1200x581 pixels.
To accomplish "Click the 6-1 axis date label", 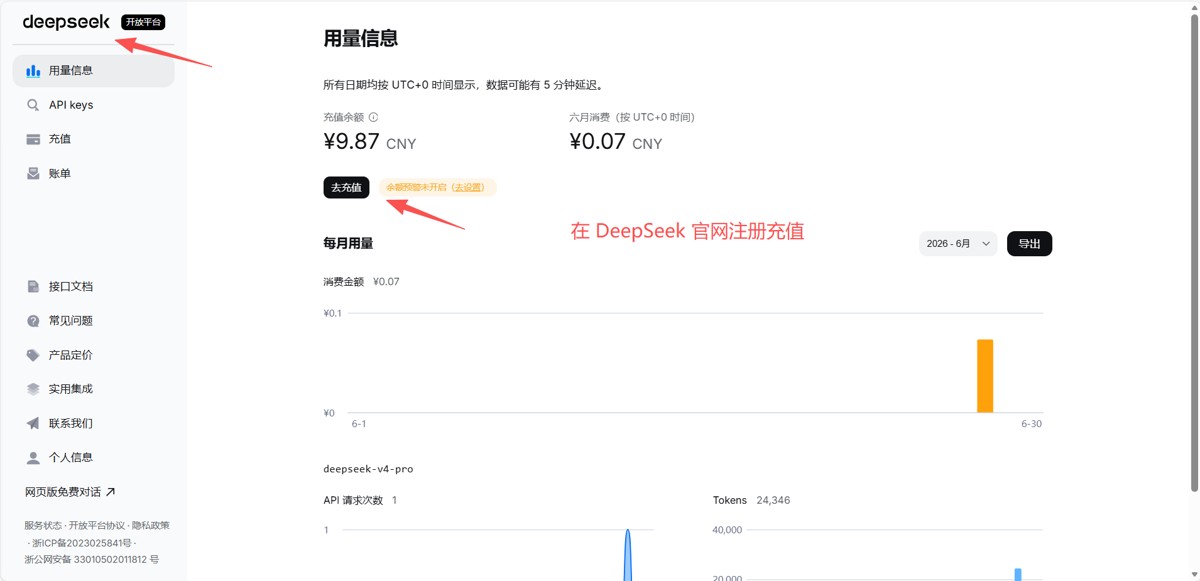I will coord(359,424).
